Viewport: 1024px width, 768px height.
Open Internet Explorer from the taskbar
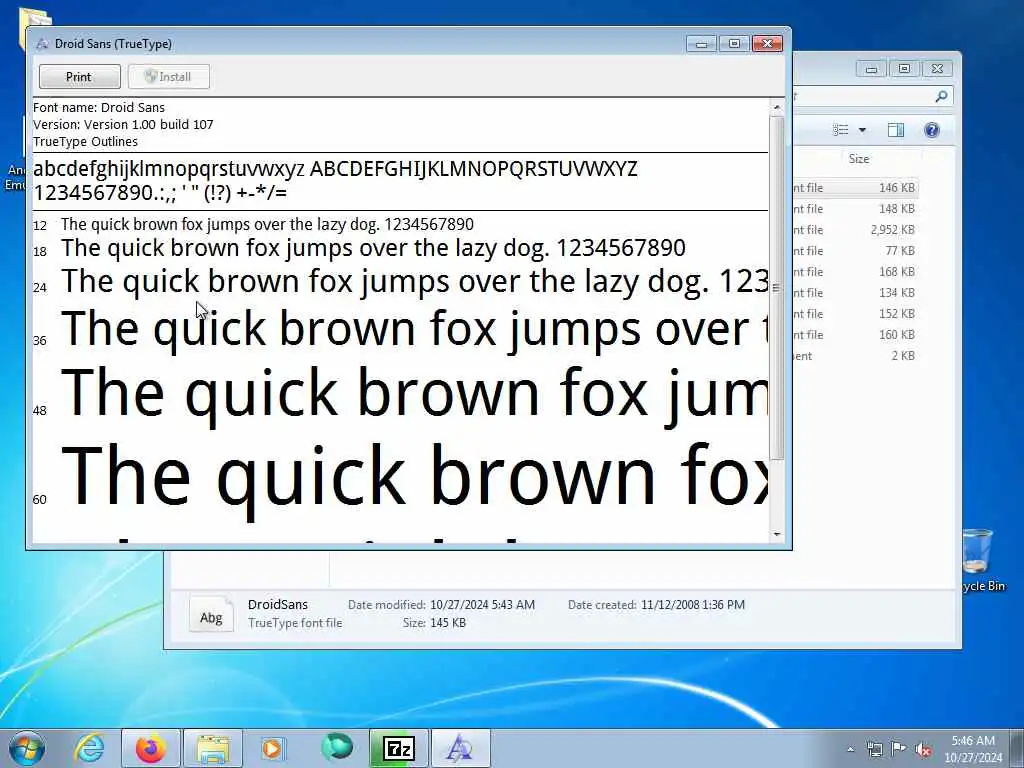(89, 748)
